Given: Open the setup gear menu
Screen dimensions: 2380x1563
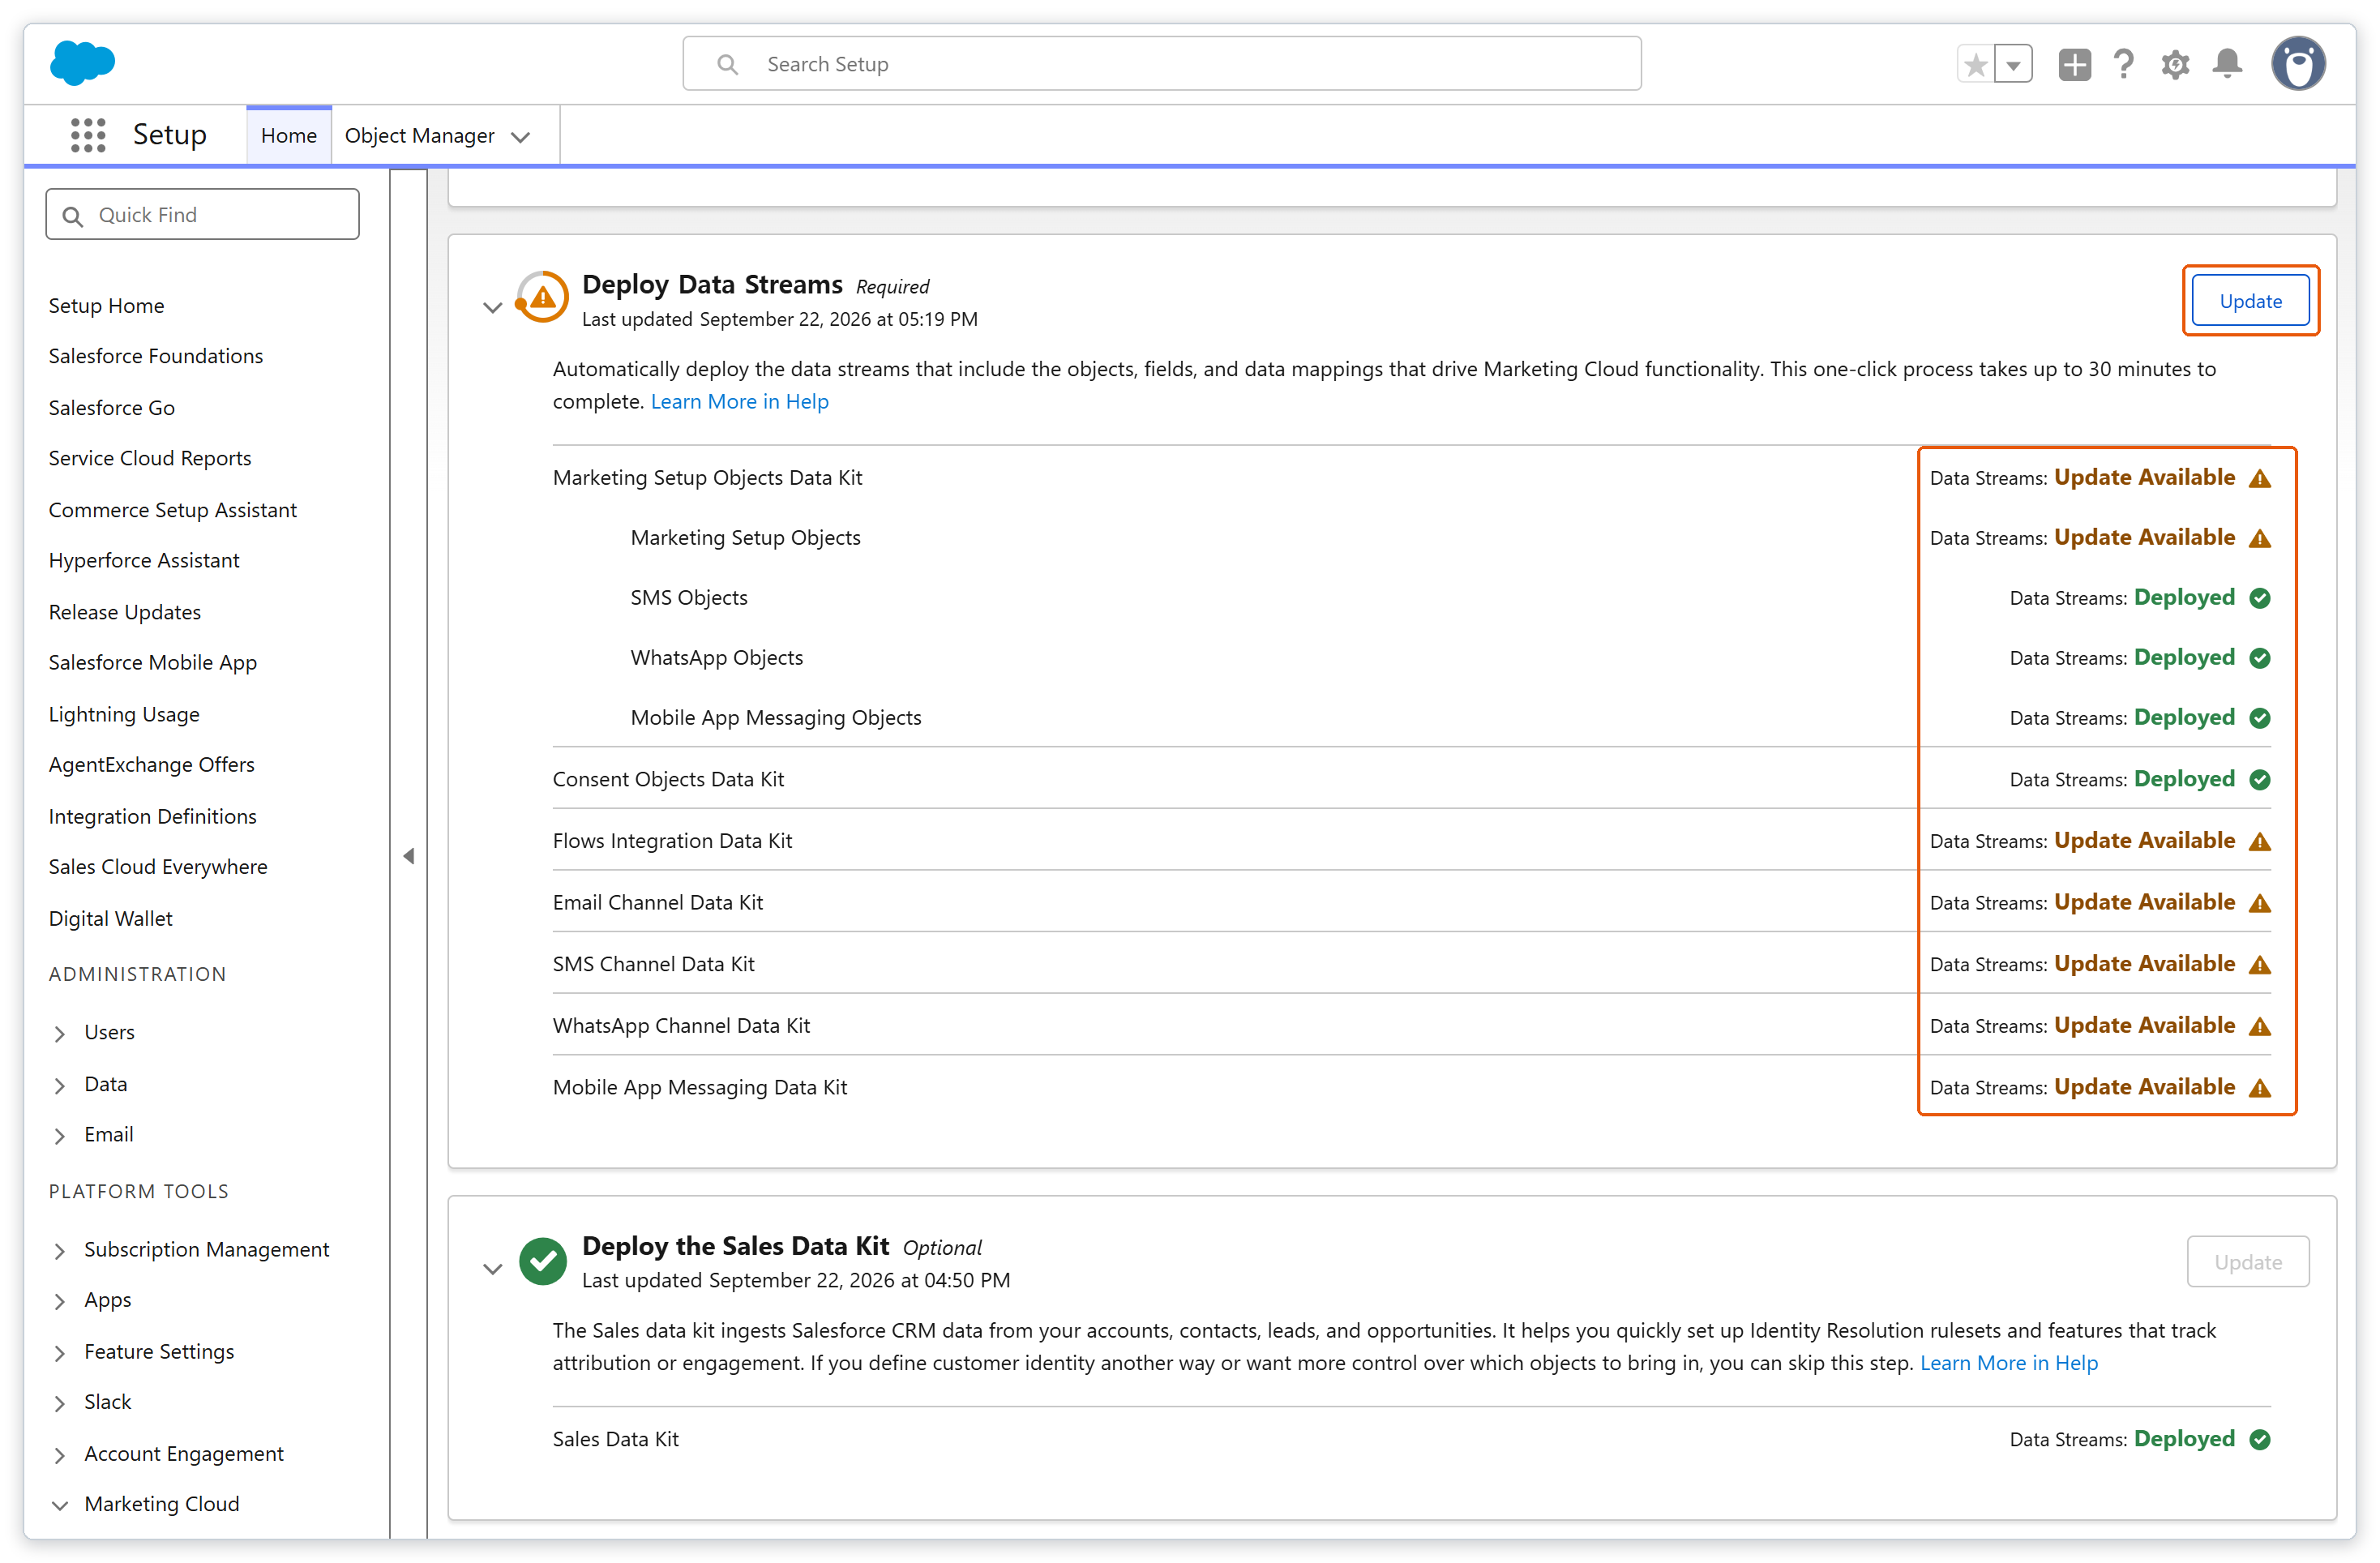Looking at the screenshot, I should tap(2174, 65).
